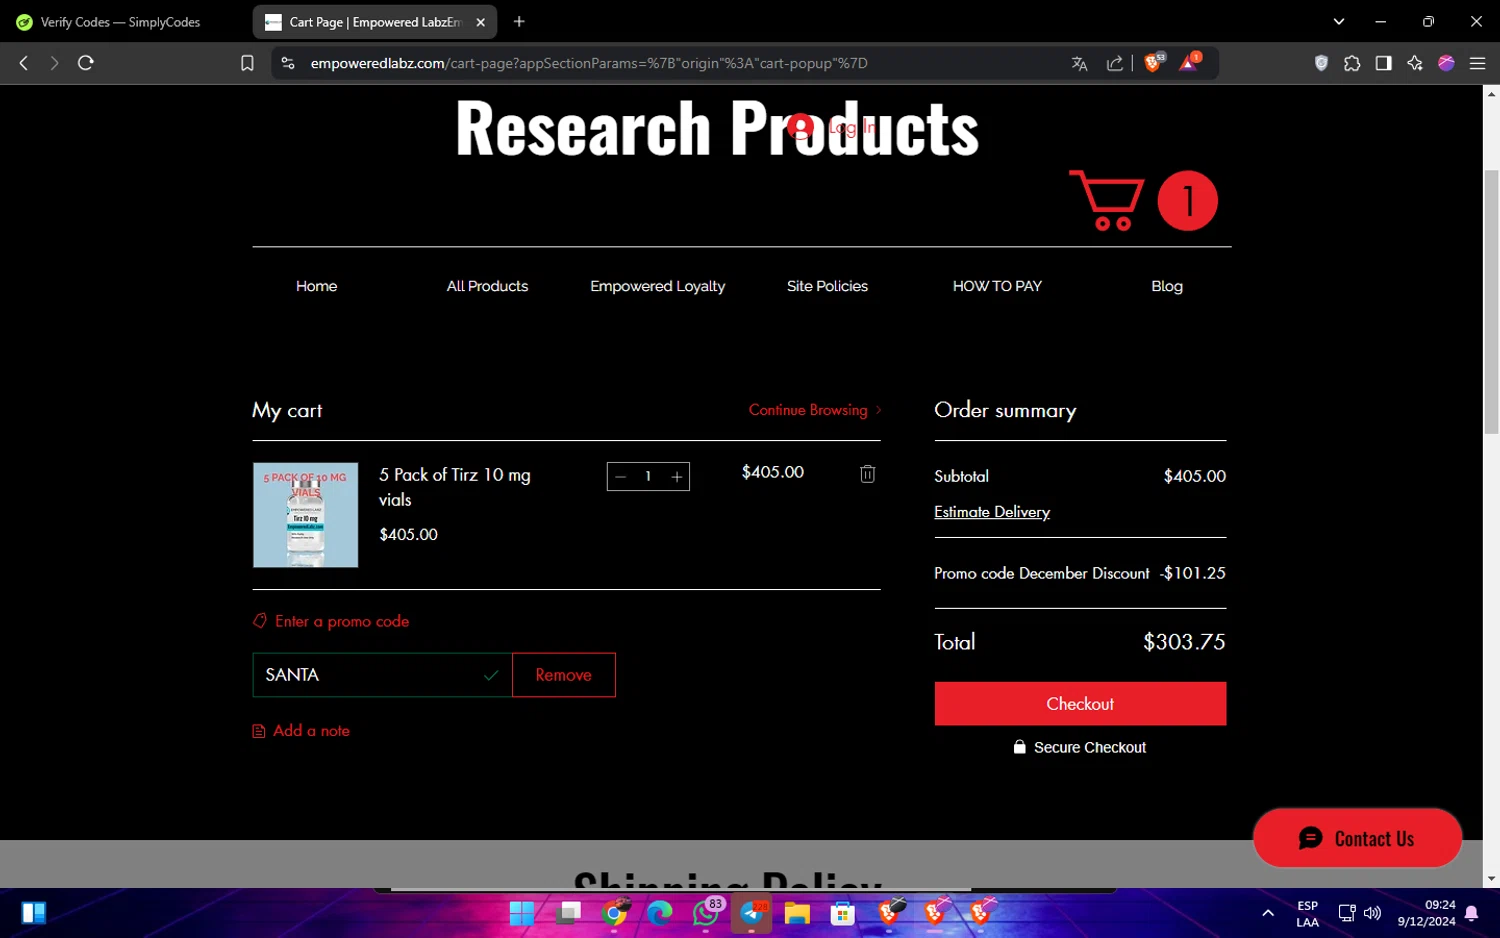Open File Explorer from the taskbar

point(797,913)
